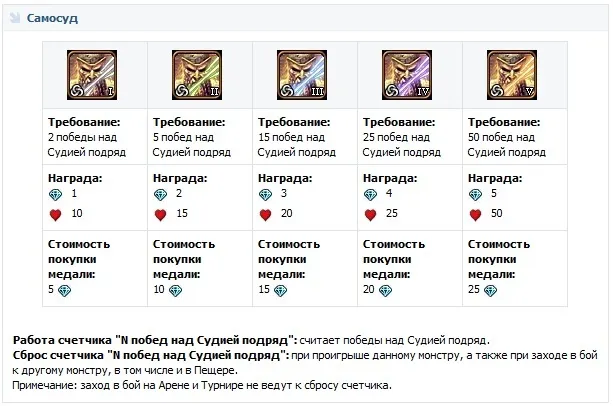Click the heart icon beside reward 50
613x406 pixels.
(x=475, y=214)
